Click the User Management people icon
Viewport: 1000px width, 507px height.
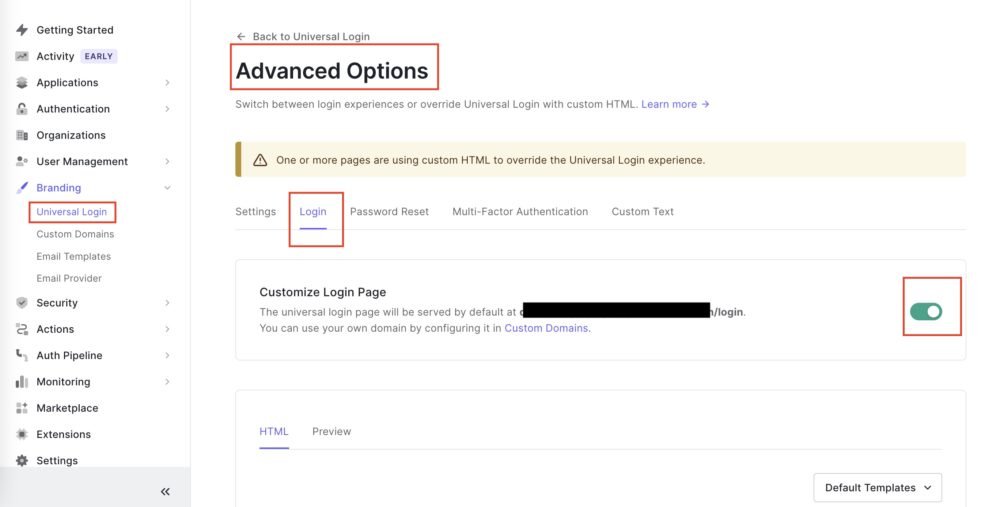coord(22,161)
